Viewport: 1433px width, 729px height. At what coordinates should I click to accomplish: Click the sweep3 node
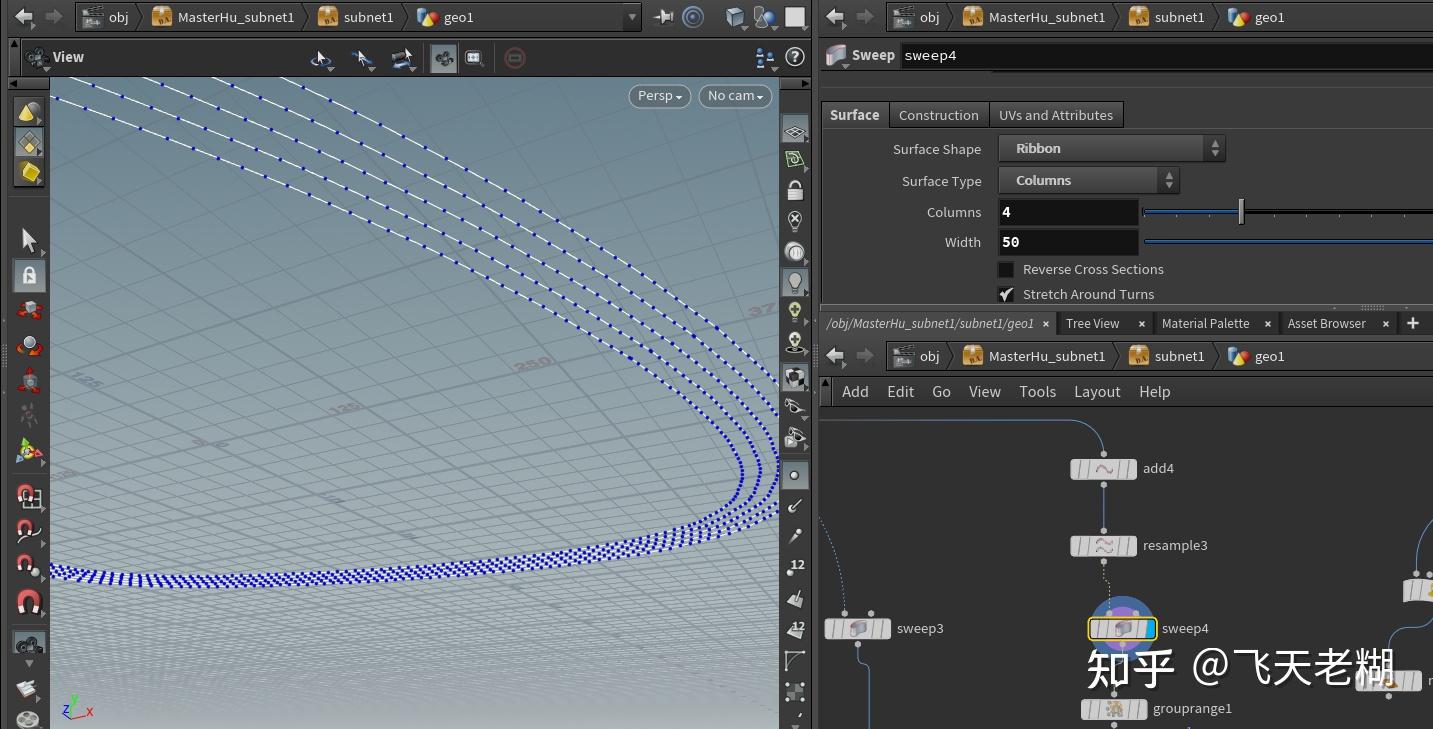click(x=857, y=629)
